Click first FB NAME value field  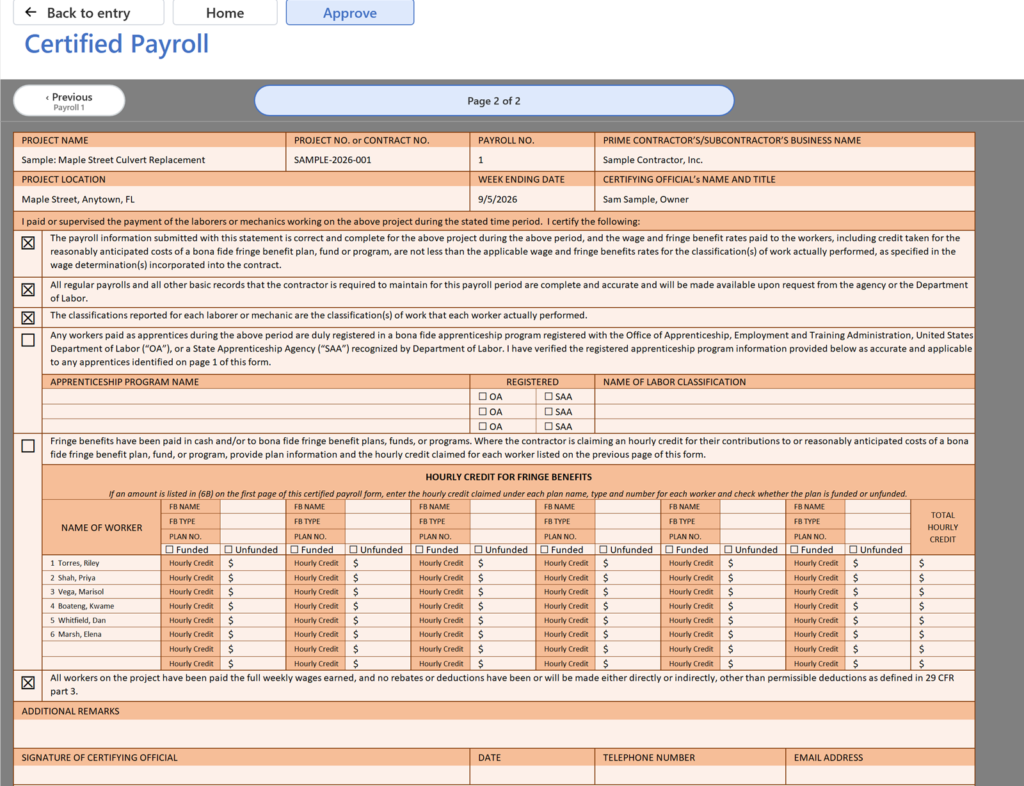click(x=253, y=507)
